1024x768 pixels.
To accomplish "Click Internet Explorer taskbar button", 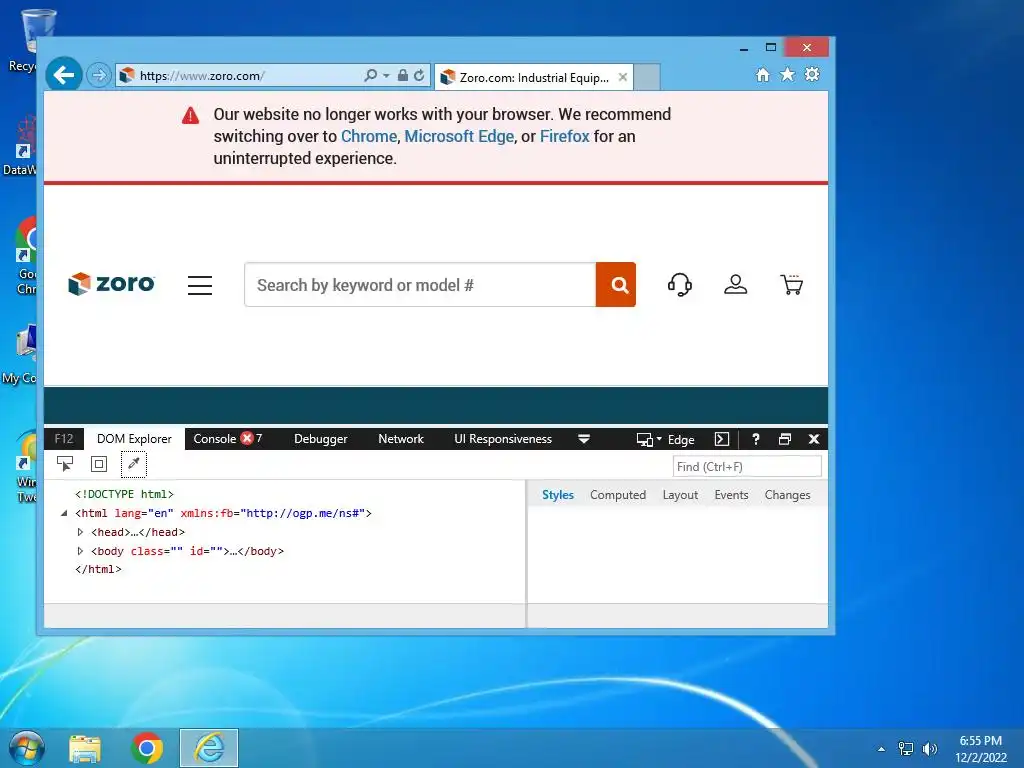I will pos(209,748).
